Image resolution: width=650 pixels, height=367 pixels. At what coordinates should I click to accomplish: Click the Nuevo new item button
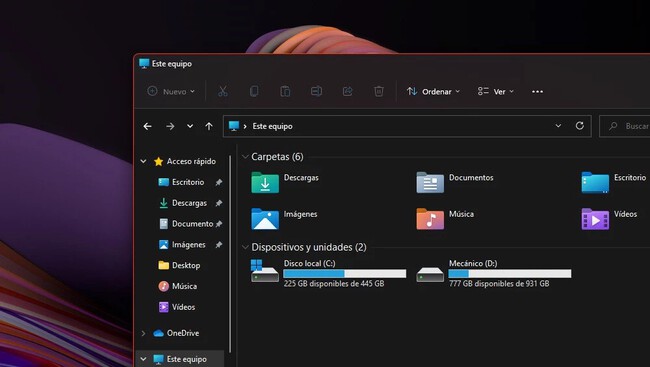coord(171,91)
